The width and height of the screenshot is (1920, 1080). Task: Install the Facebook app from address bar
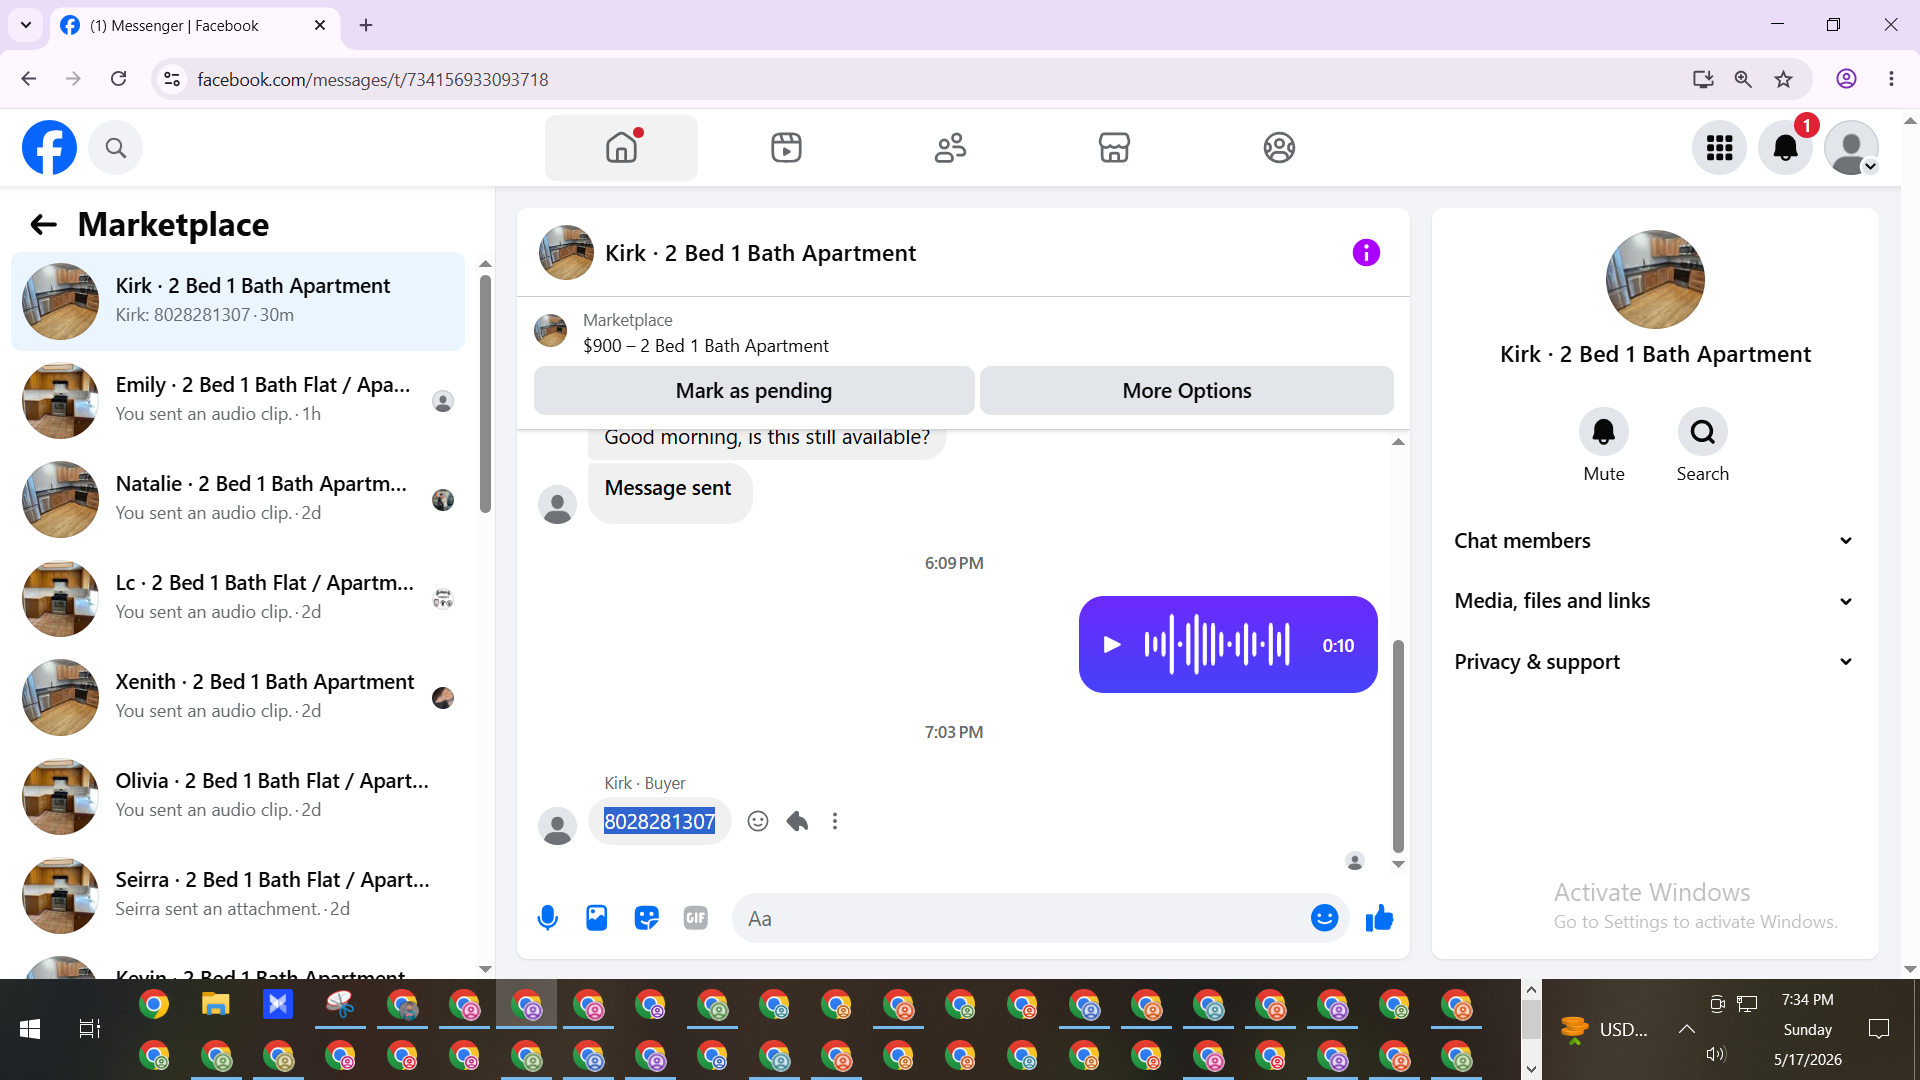(1703, 79)
